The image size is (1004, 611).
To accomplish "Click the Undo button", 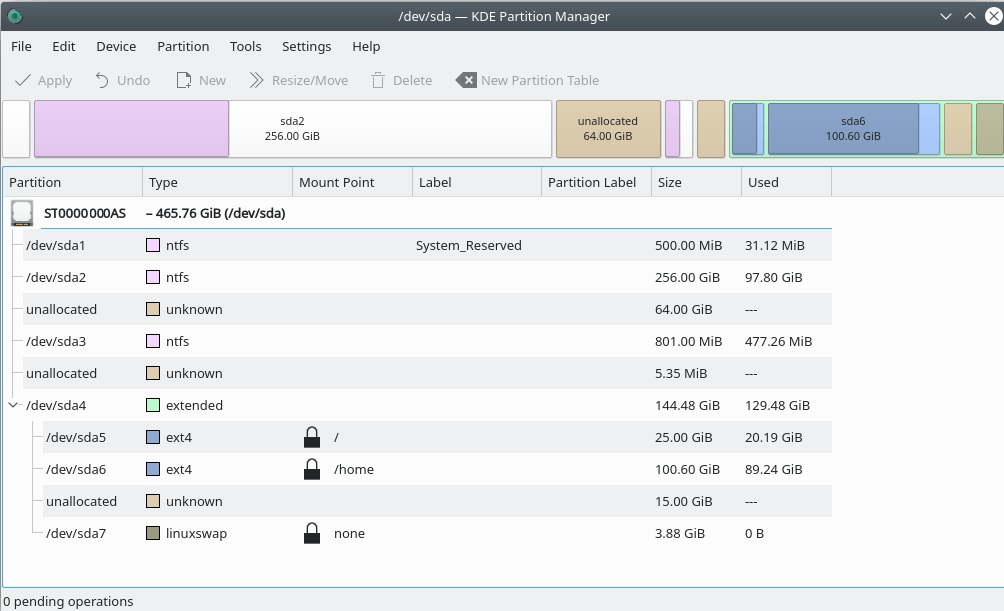I will click(x=122, y=80).
